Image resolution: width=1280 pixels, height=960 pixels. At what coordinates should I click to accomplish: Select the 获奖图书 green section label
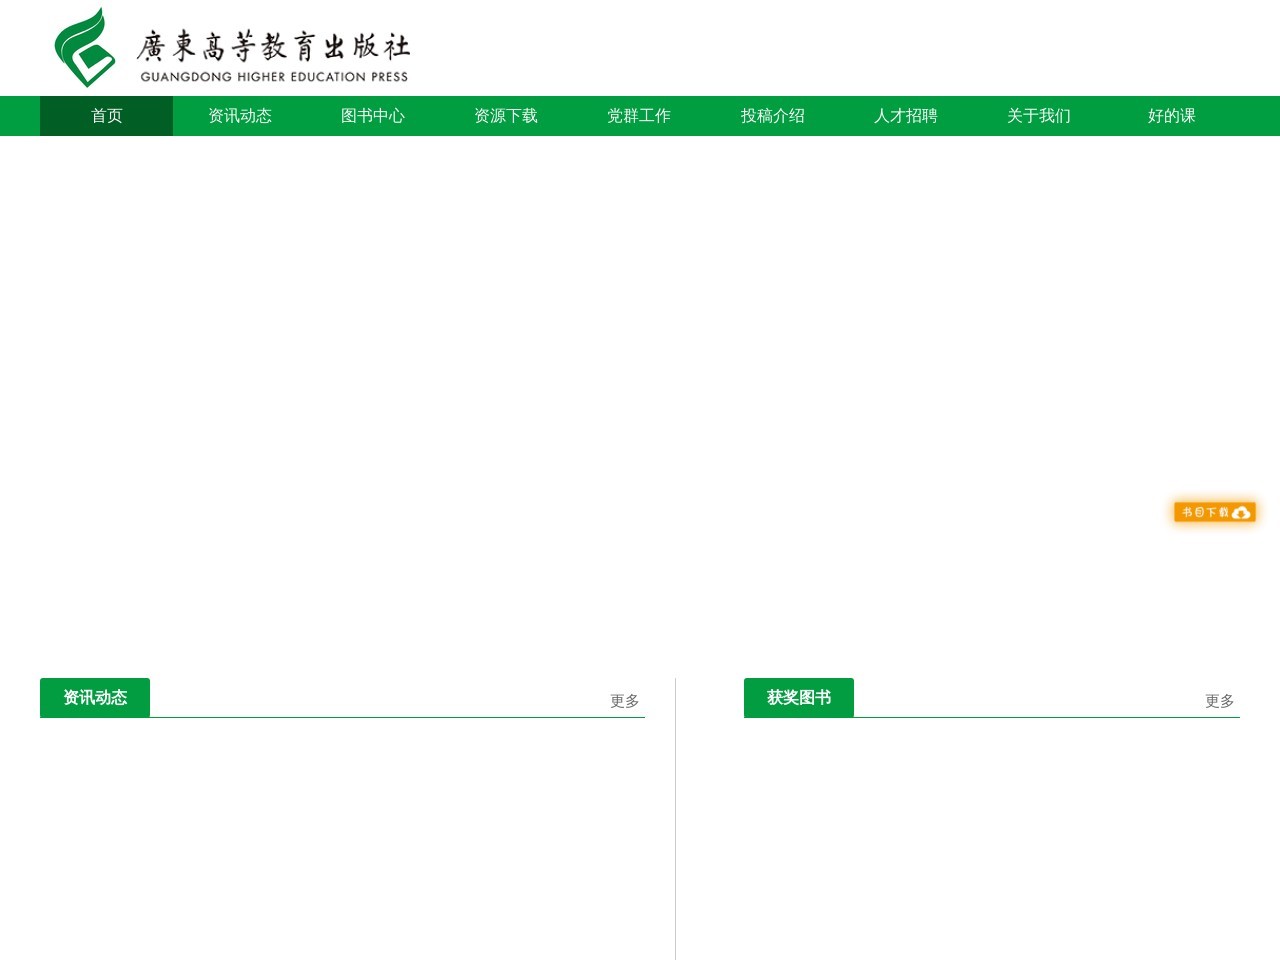pos(798,697)
